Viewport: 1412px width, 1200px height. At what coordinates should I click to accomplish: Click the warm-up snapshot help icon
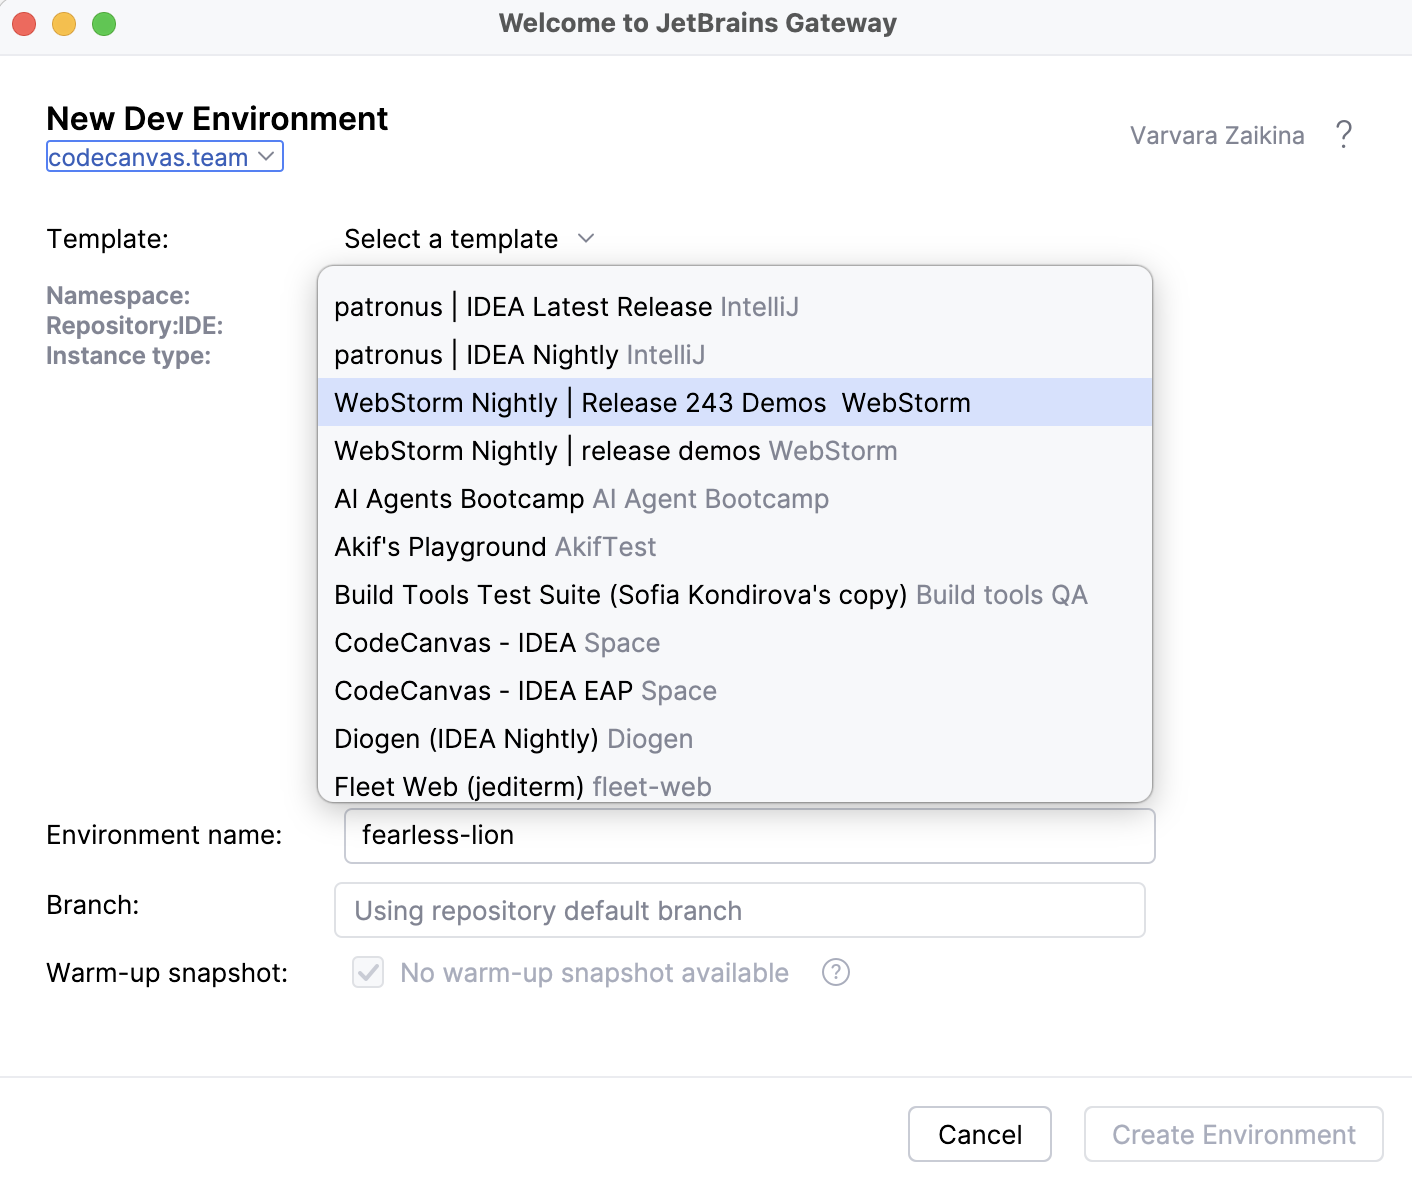pos(836,972)
